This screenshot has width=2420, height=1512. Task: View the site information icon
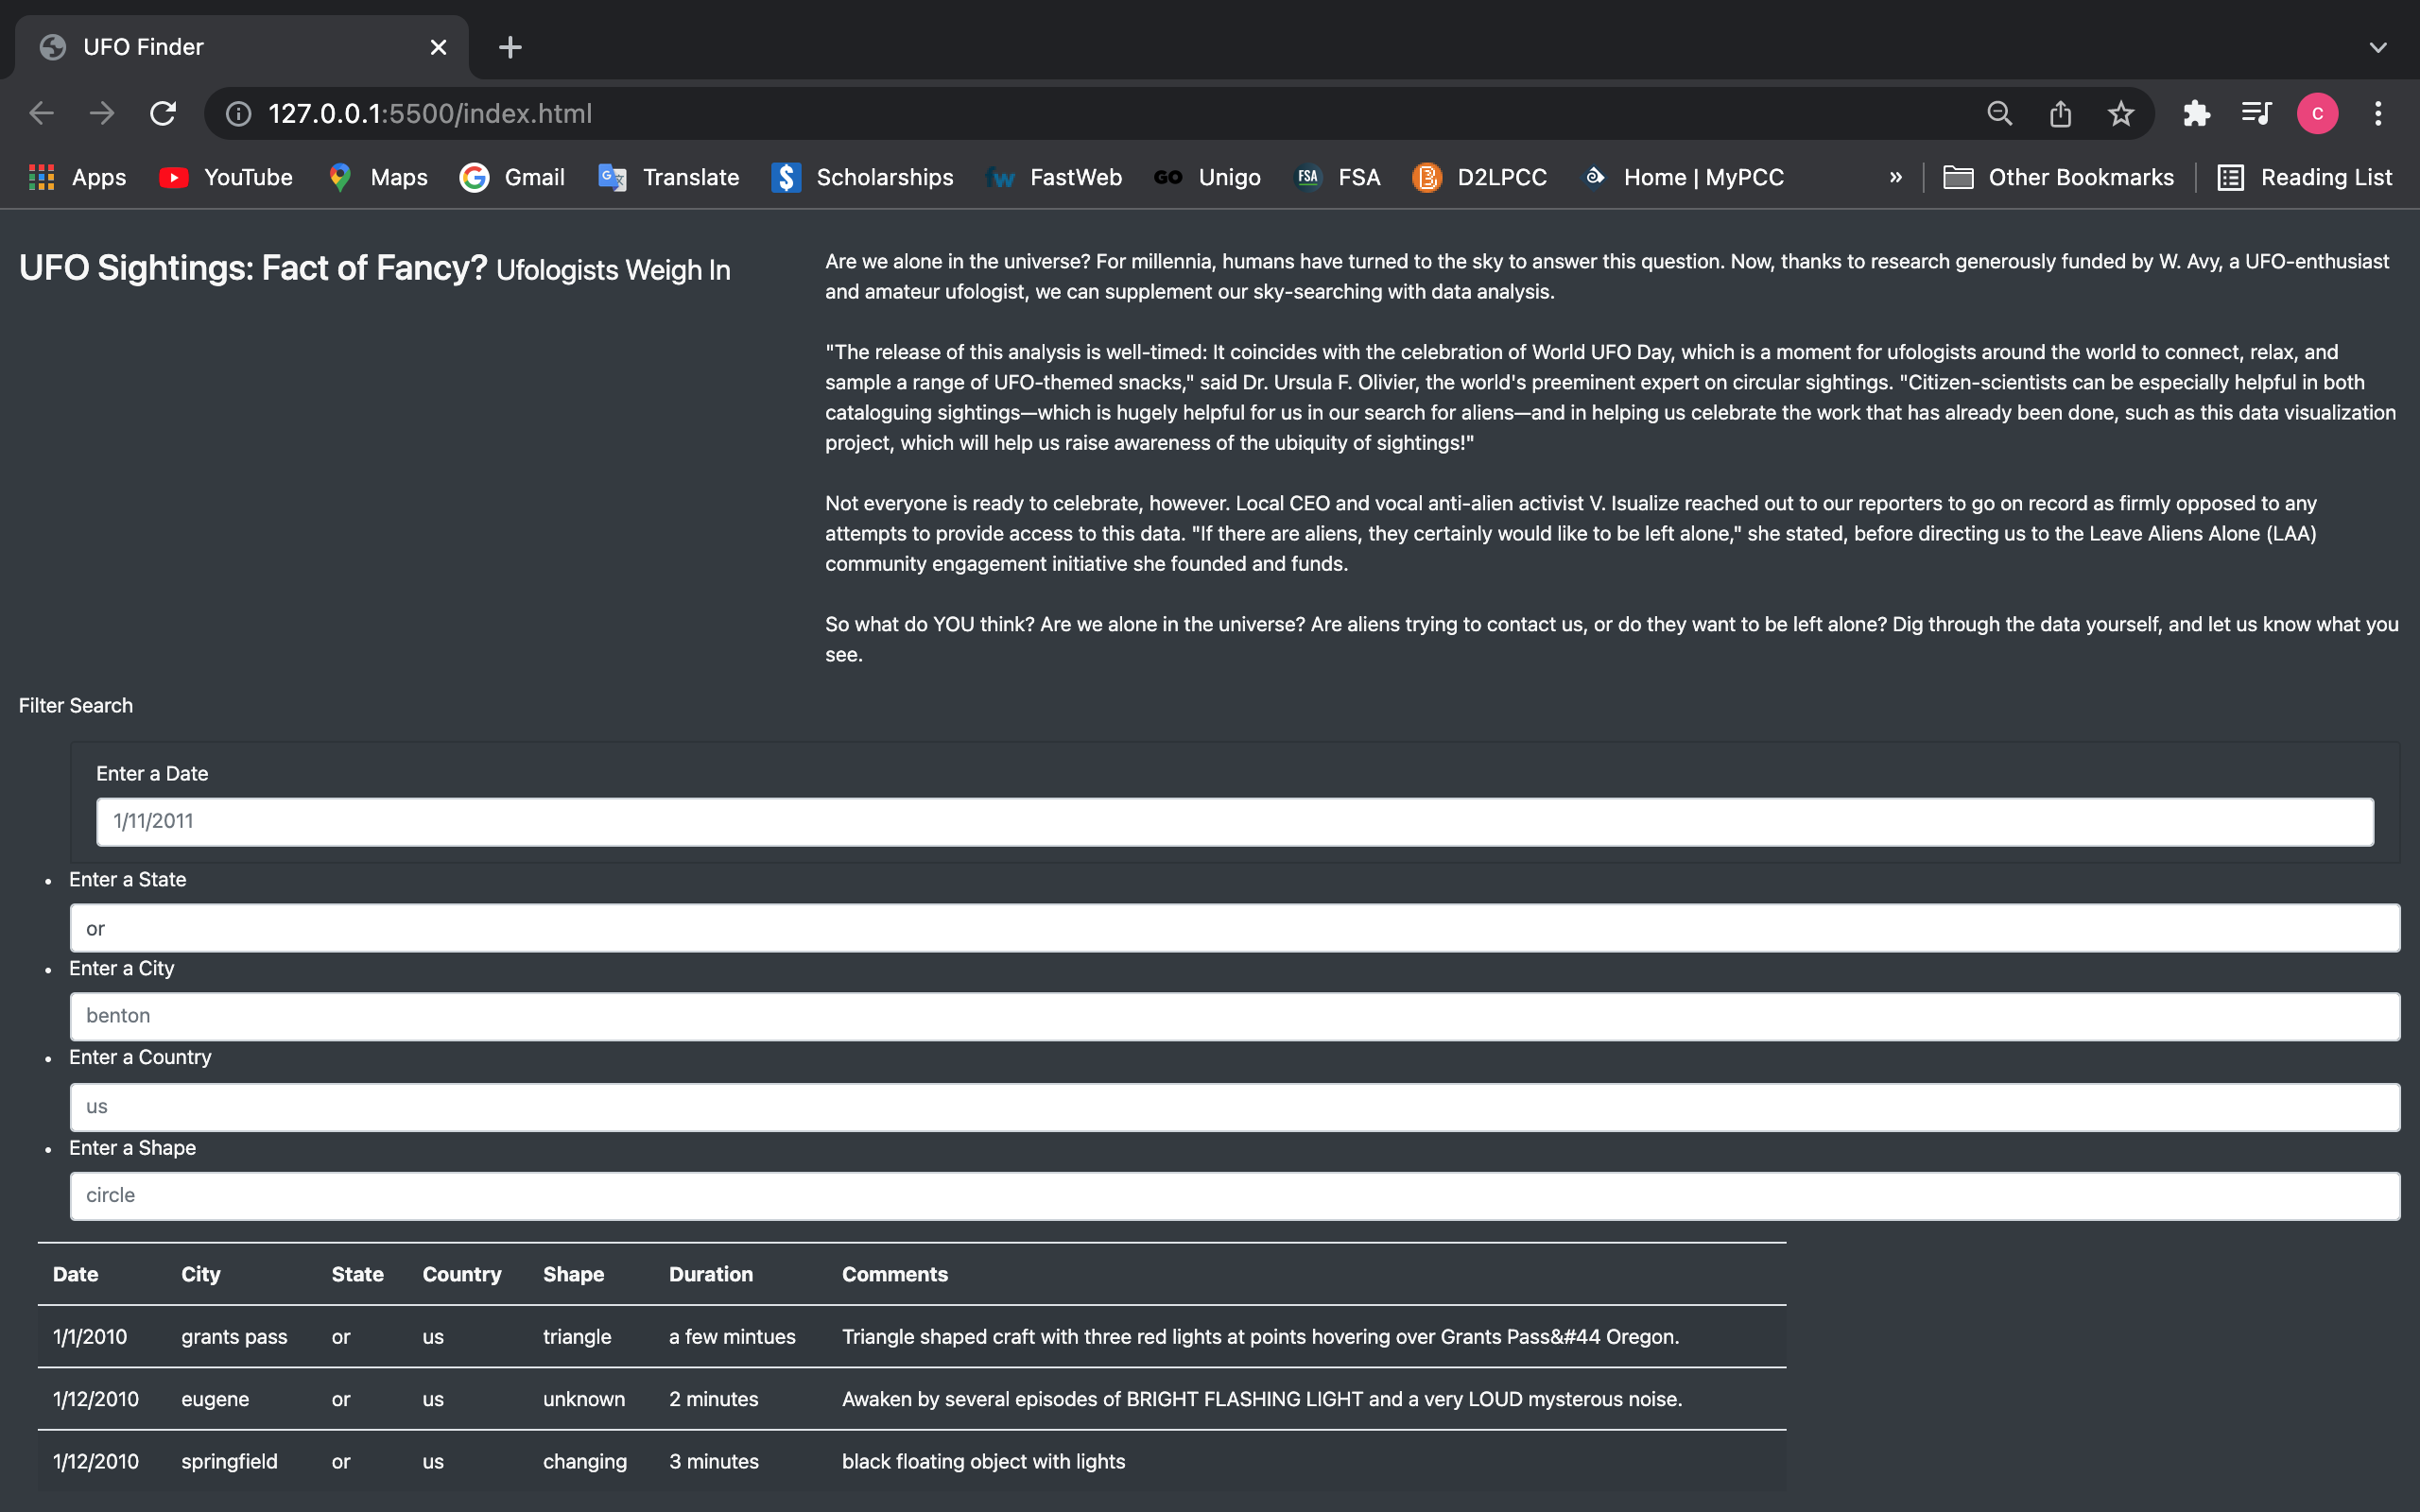pyautogui.click(x=238, y=113)
